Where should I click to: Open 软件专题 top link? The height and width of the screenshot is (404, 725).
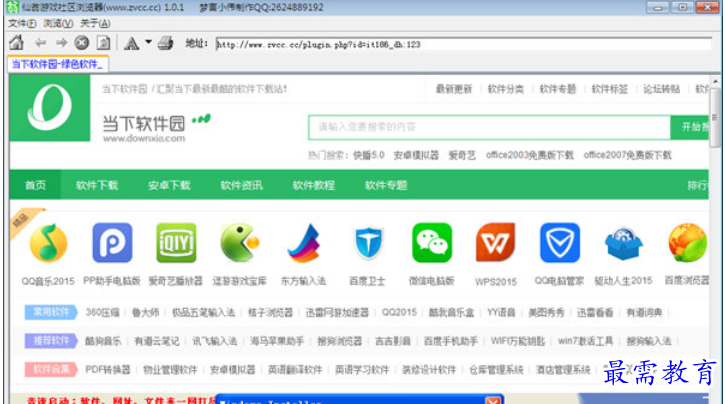click(558, 89)
